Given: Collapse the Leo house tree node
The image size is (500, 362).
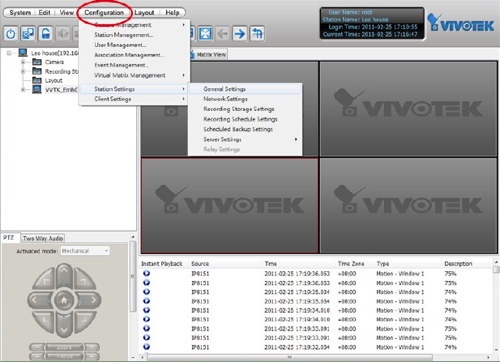Looking at the screenshot, I should tap(9, 53).
